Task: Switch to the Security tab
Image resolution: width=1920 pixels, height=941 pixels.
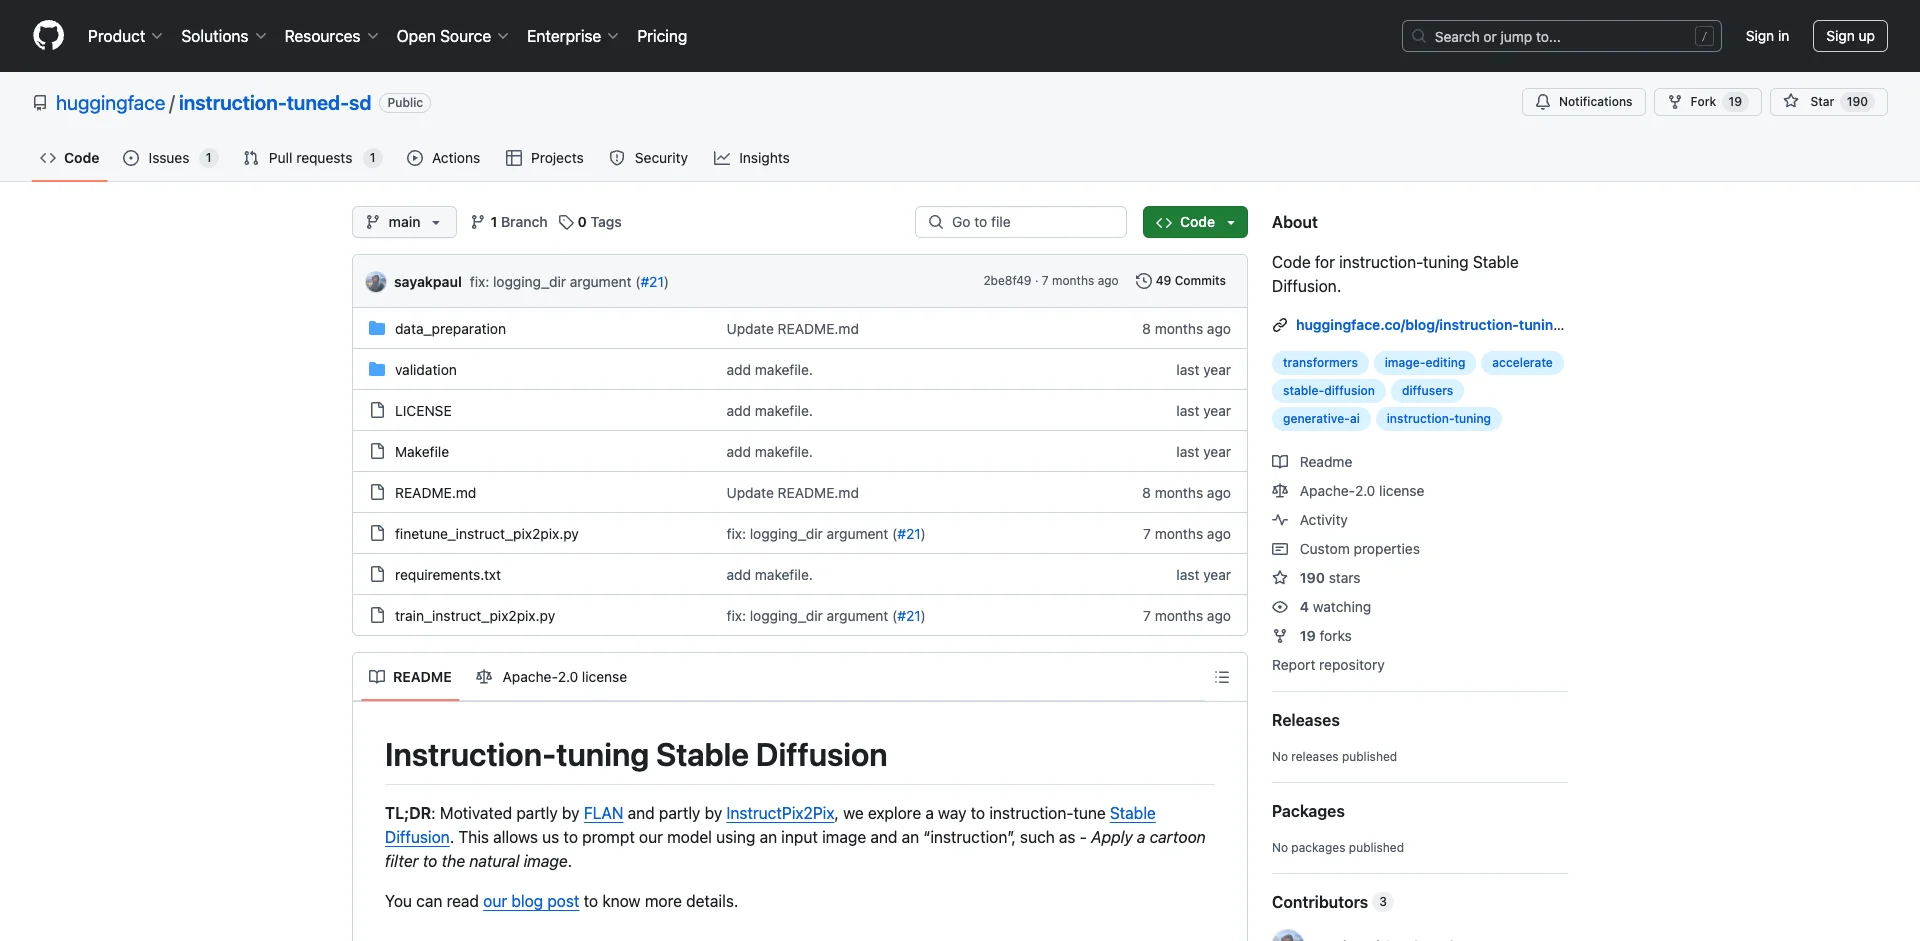Action: [649, 158]
